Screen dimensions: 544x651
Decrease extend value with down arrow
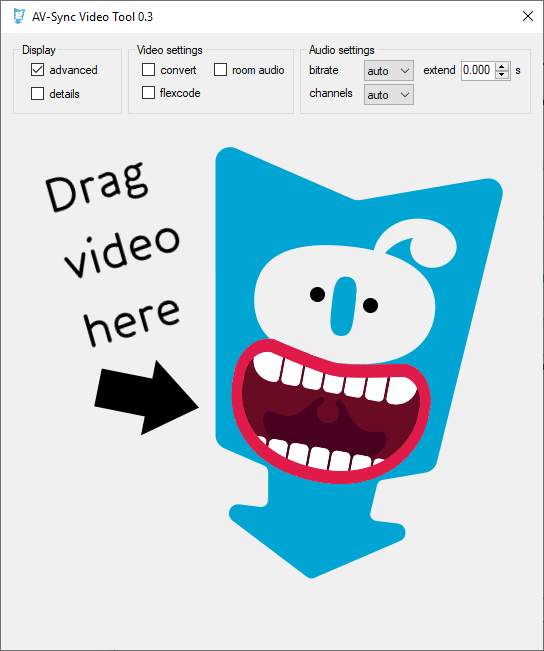[x=502, y=75]
